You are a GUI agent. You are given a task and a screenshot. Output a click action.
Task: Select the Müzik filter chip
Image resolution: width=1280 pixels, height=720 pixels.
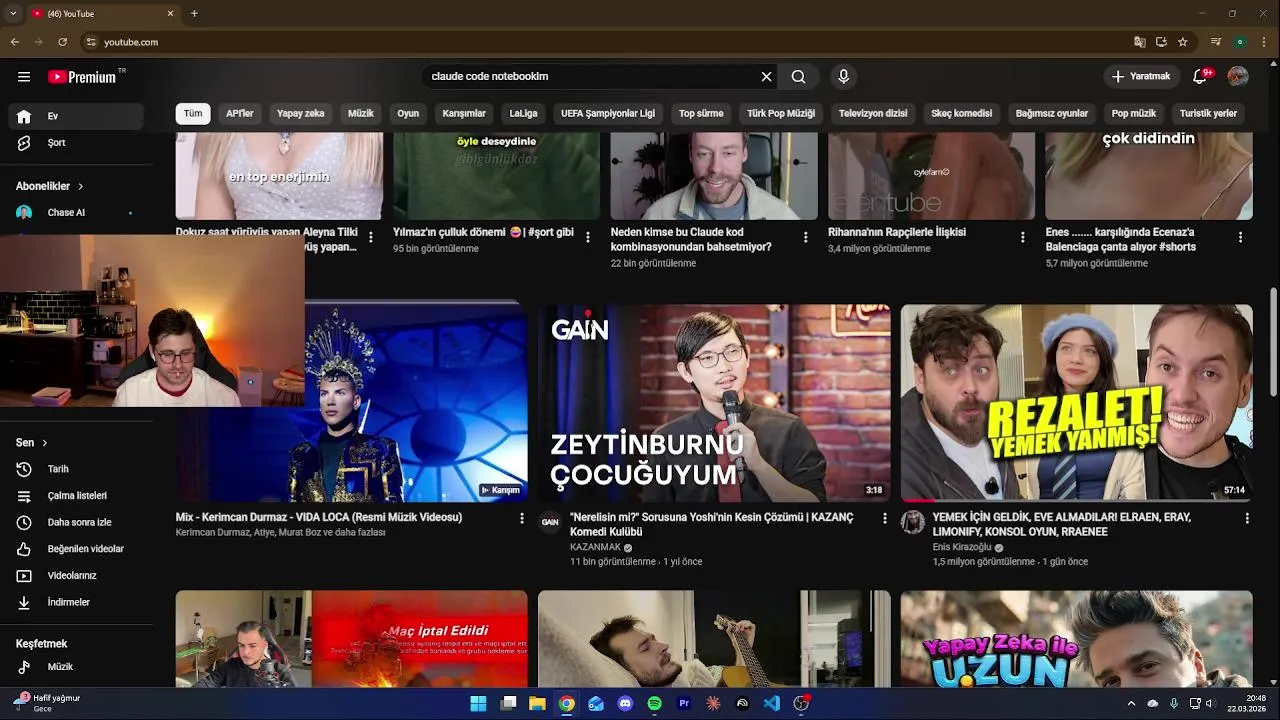pos(361,114)
